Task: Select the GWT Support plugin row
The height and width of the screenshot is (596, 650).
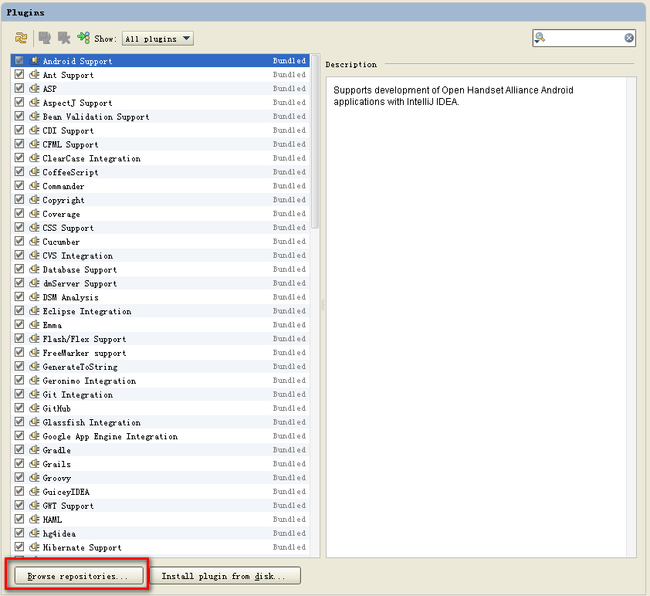Action: tap(160, 505)
